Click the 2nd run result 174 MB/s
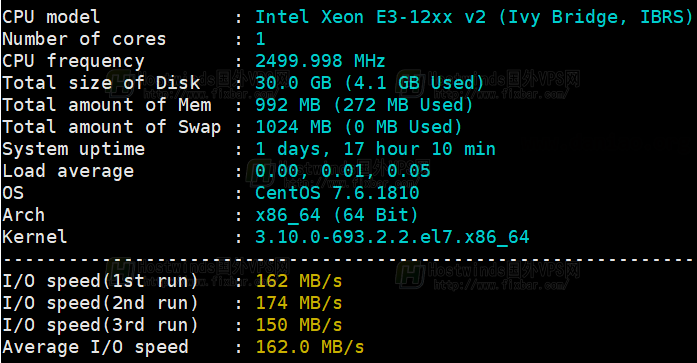Viewport: 697px width, 363px height. (299, 303)
